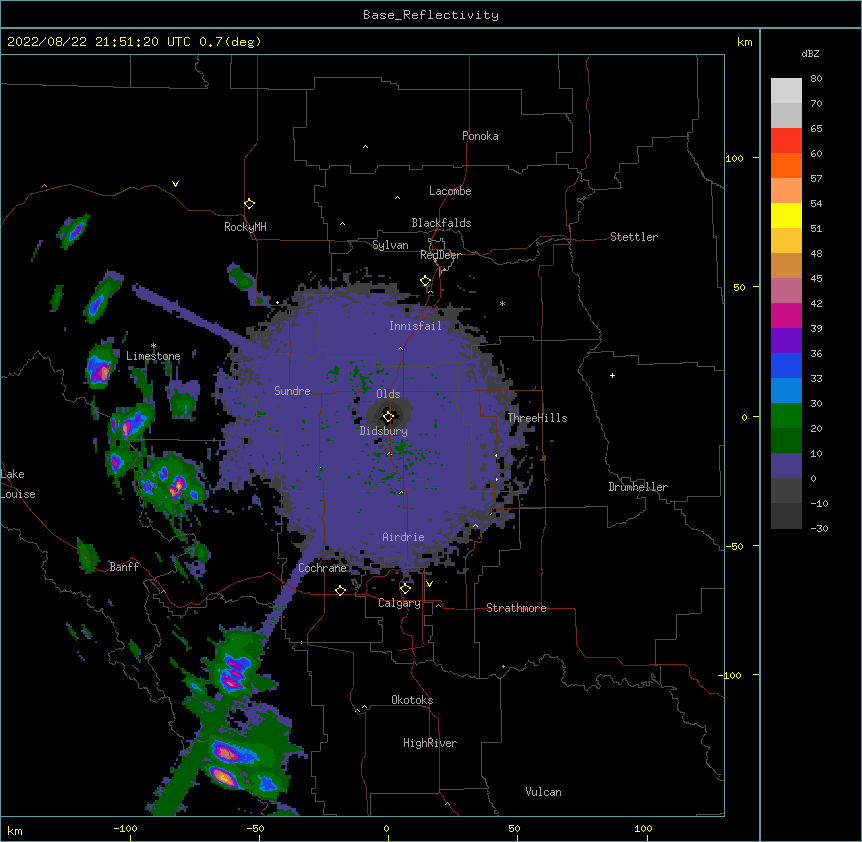Image resolution: width=862 pixels, height=842 pixels.
Task: Pick the slate purple 0-10 dBZ legend swatch
Action: (x=786, y=466)
